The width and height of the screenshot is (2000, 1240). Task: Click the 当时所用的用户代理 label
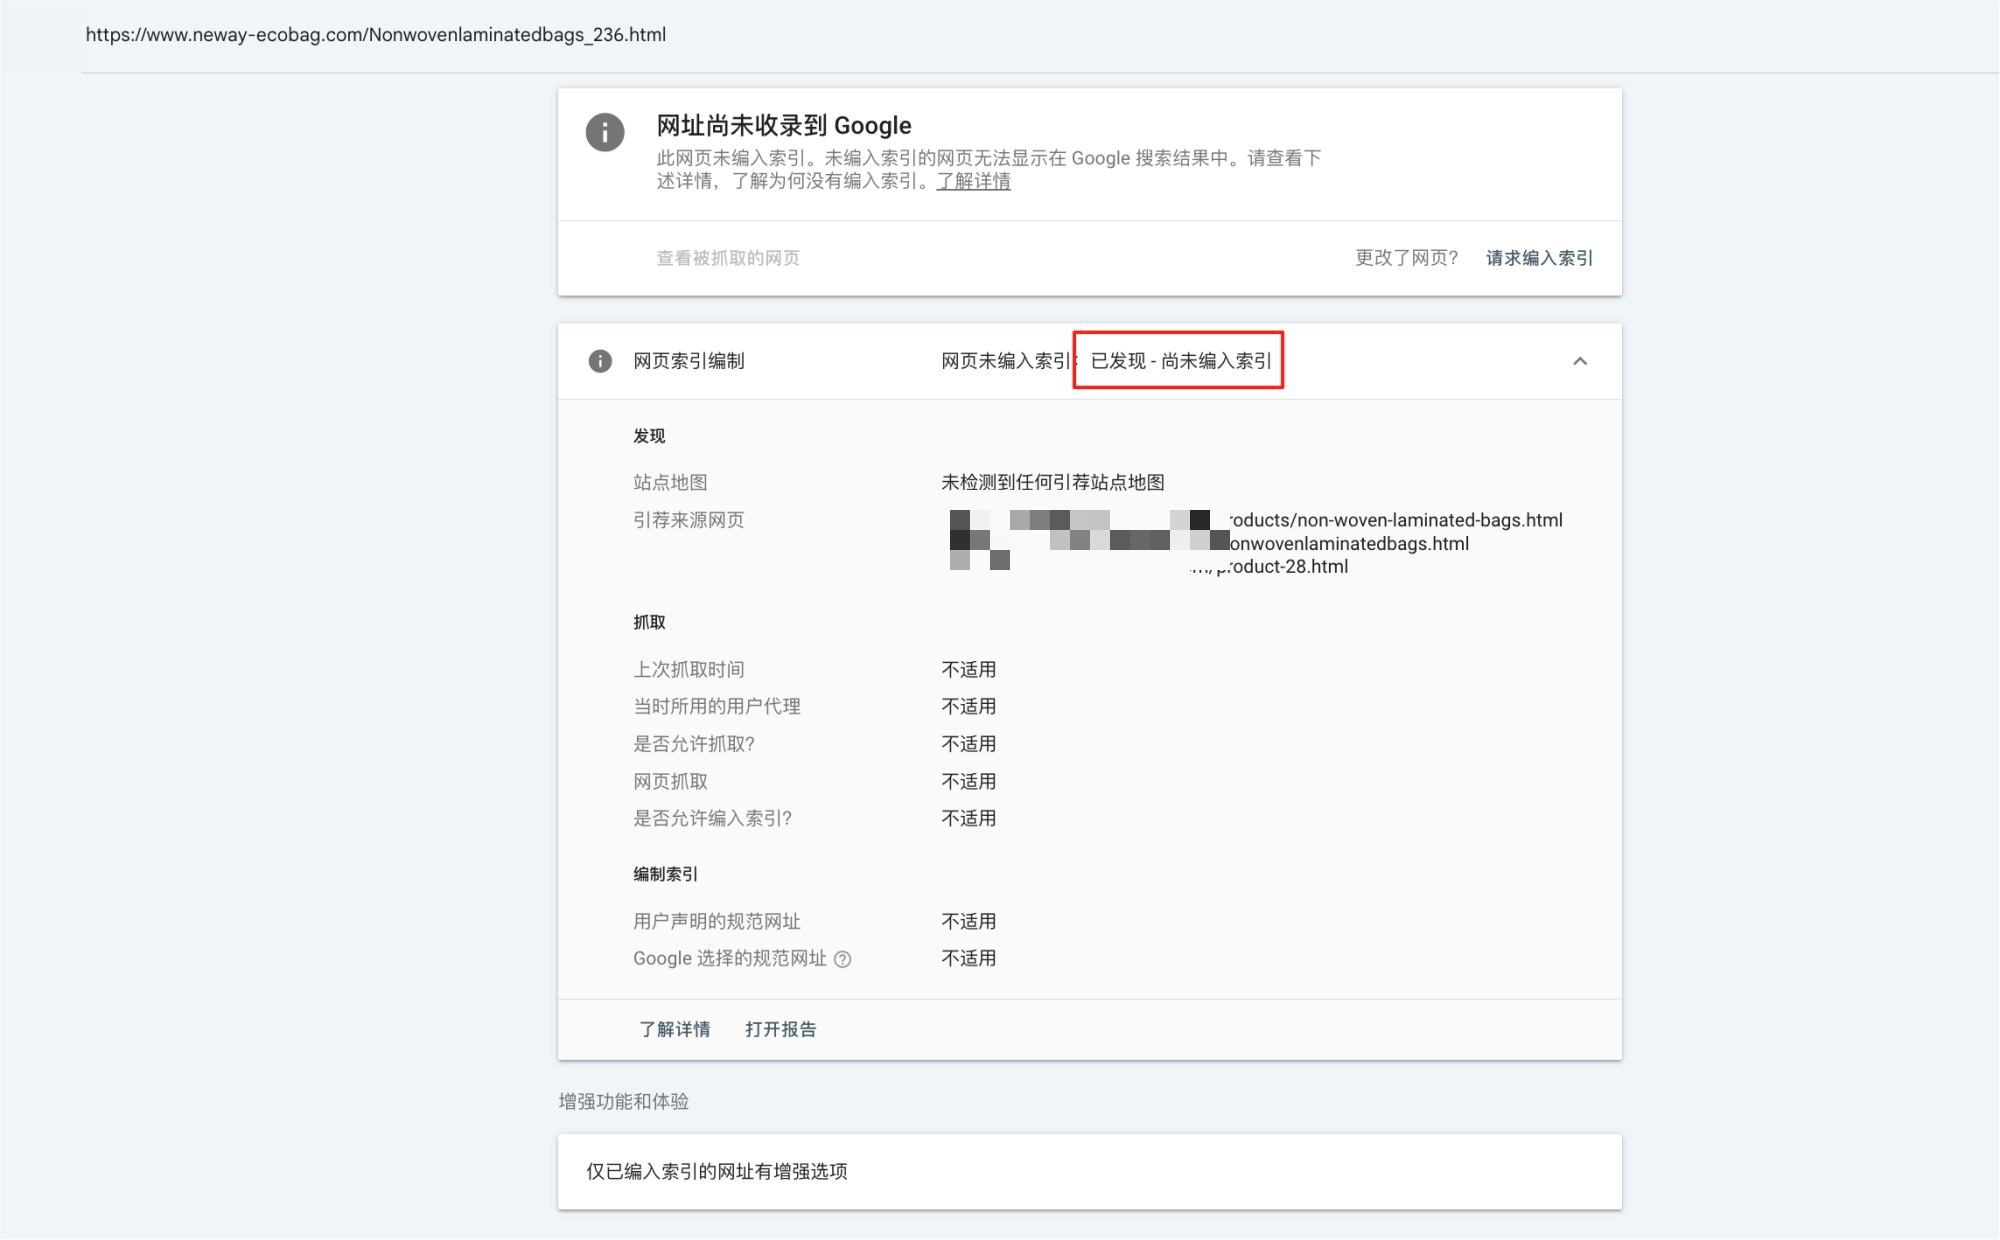pos(717,706)
